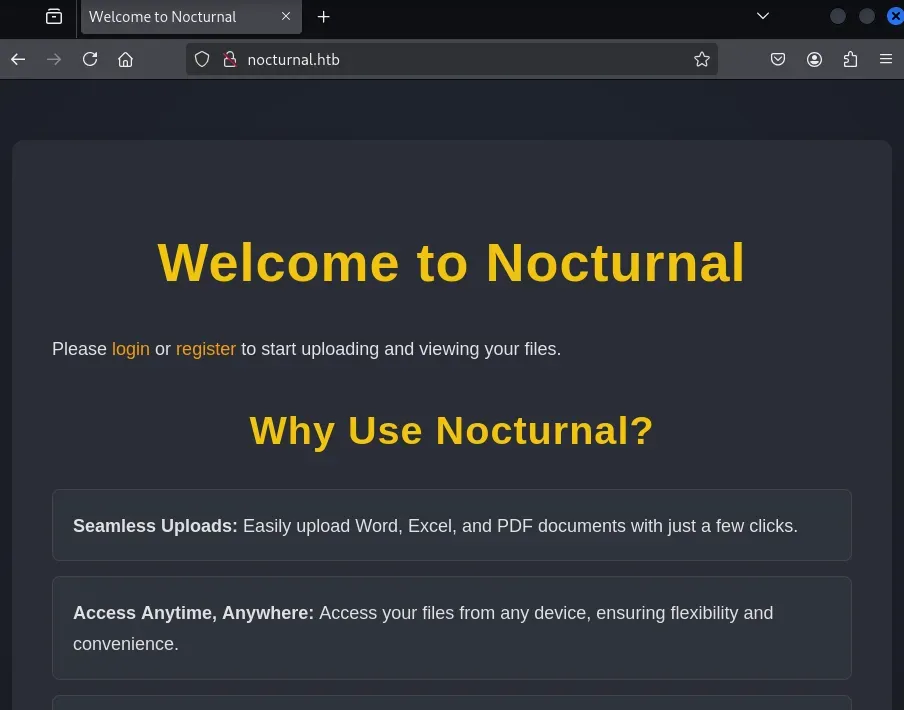904x710 pixels.
Task: Open tracking protection shield info
Action: coord(202,59)
